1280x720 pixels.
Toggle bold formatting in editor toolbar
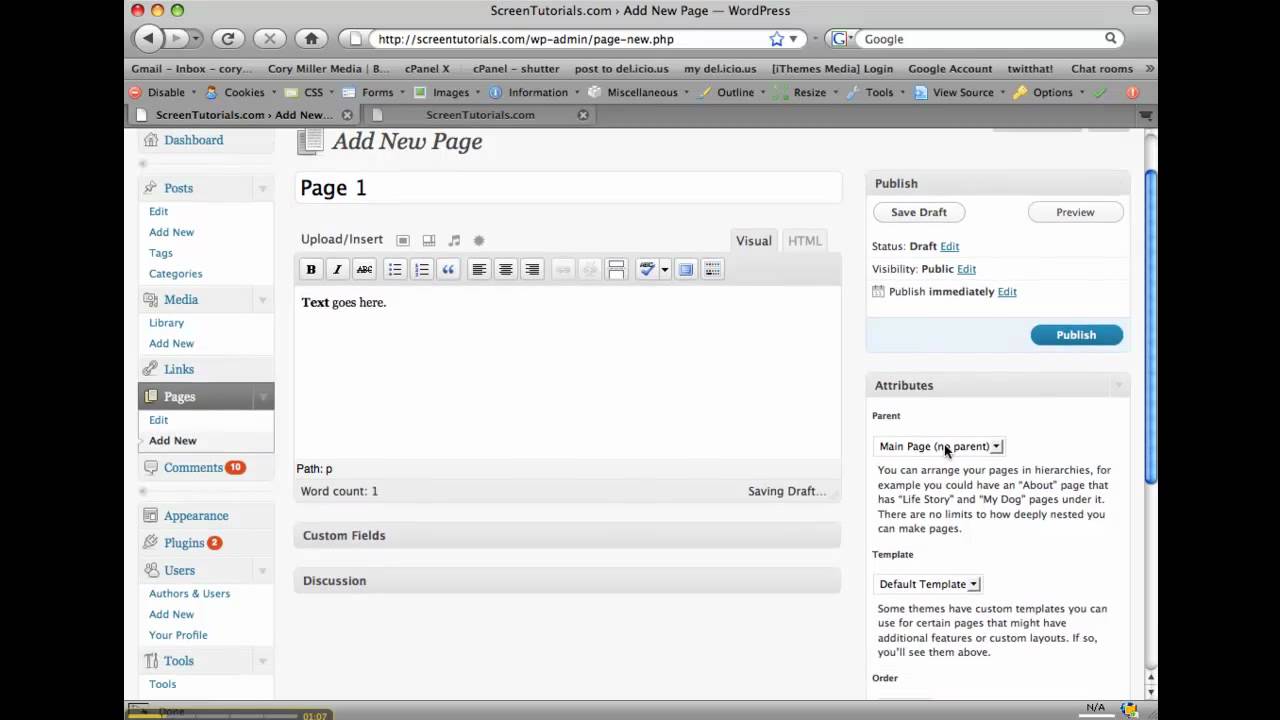[x=311, y=269]
